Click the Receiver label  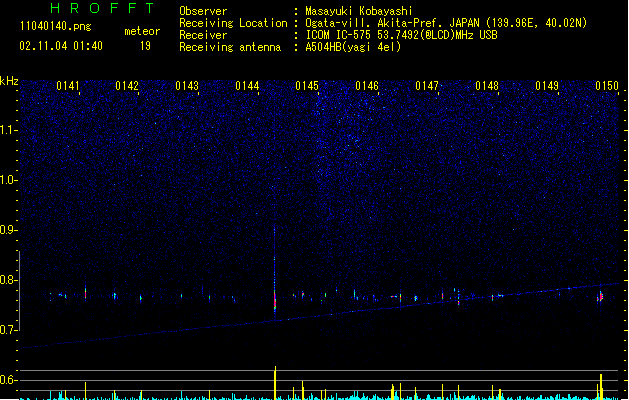[203, 35]
